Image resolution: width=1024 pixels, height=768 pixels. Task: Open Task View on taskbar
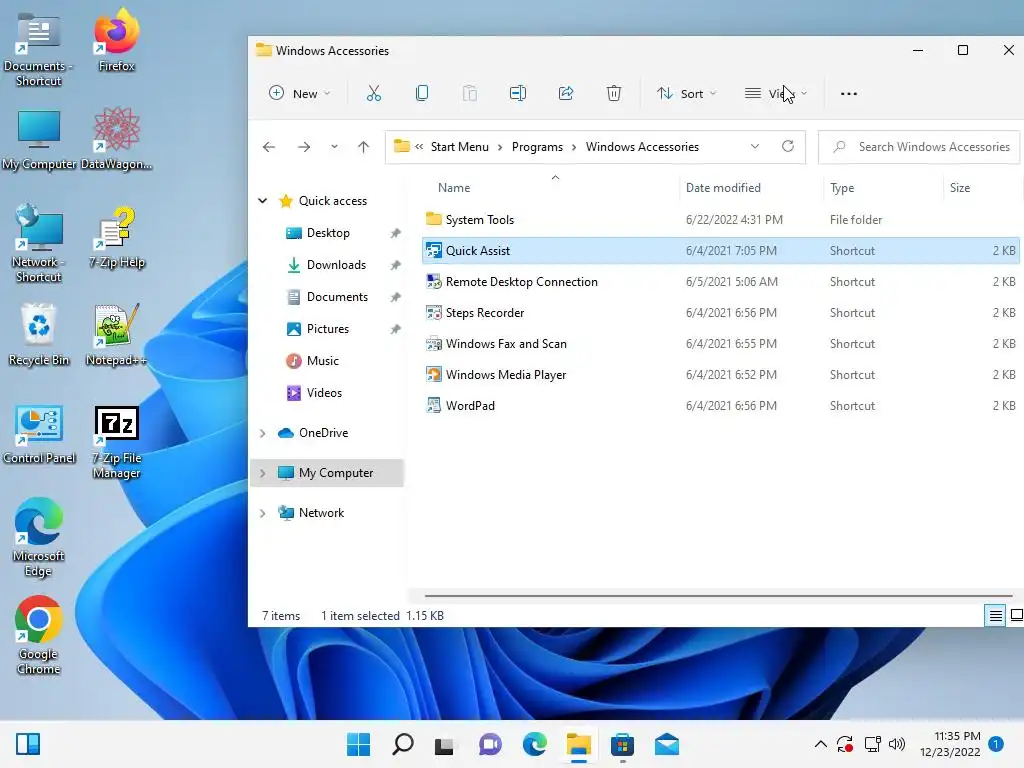tap(444, 744)
